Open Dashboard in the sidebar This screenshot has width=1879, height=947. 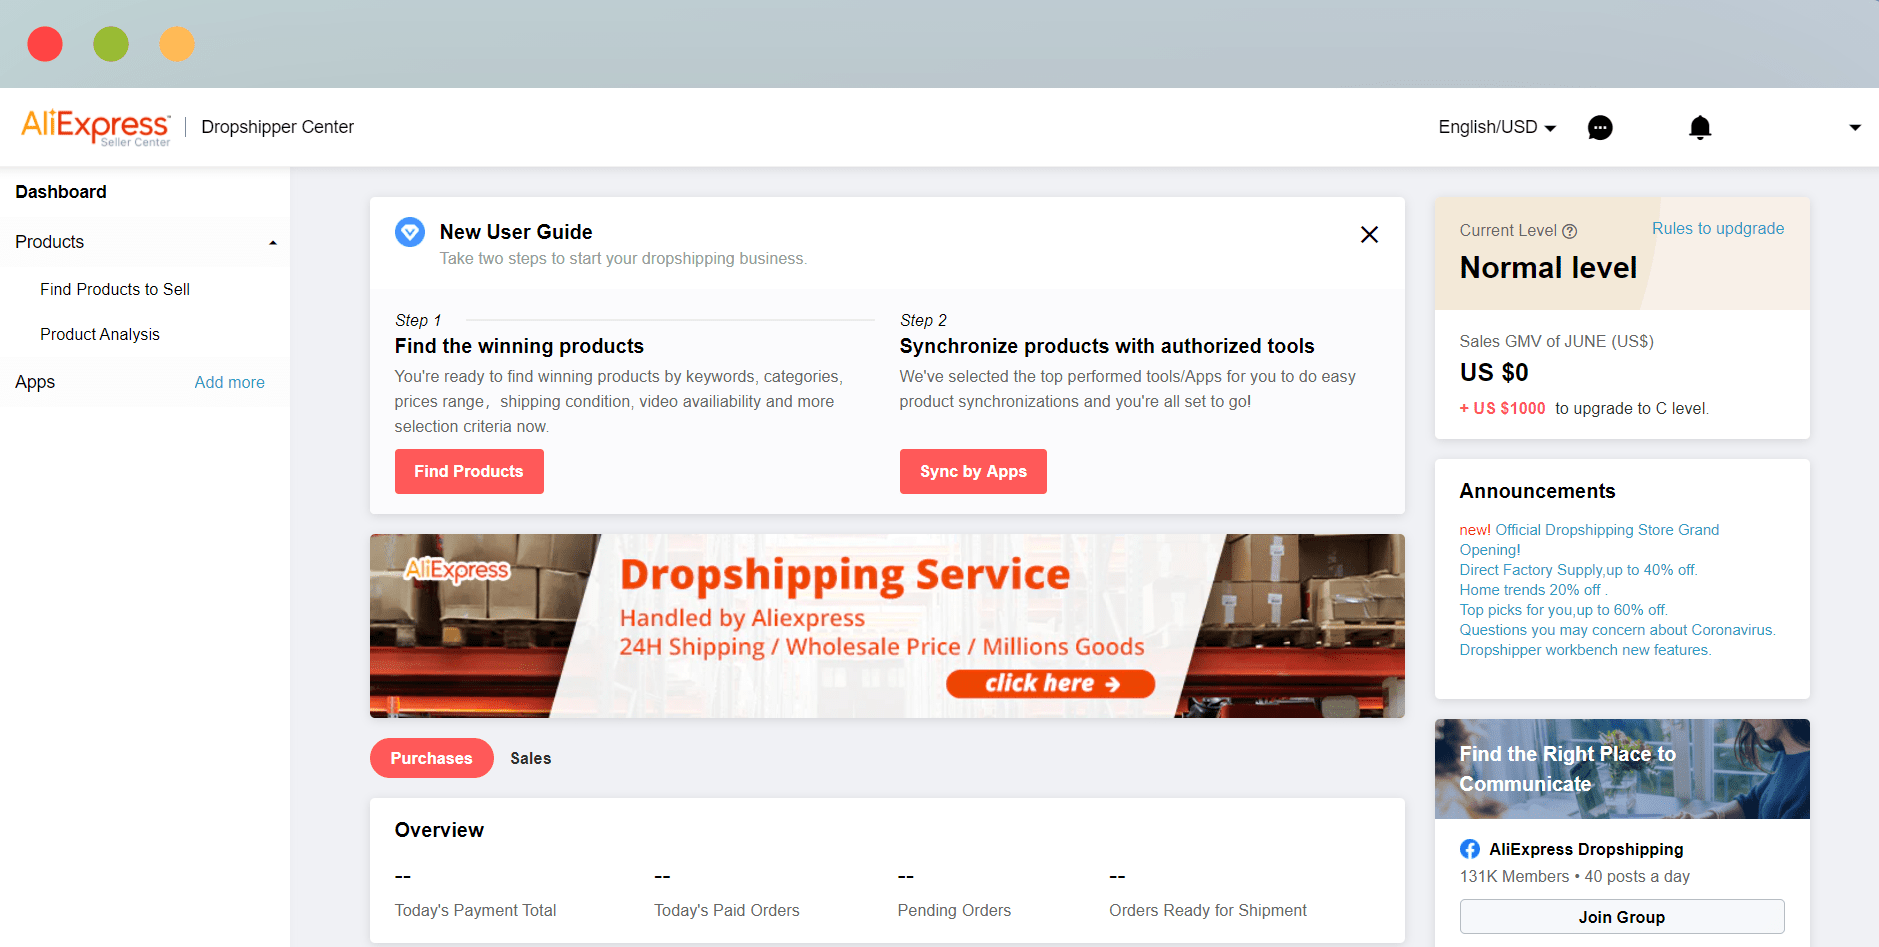(61, 192)
